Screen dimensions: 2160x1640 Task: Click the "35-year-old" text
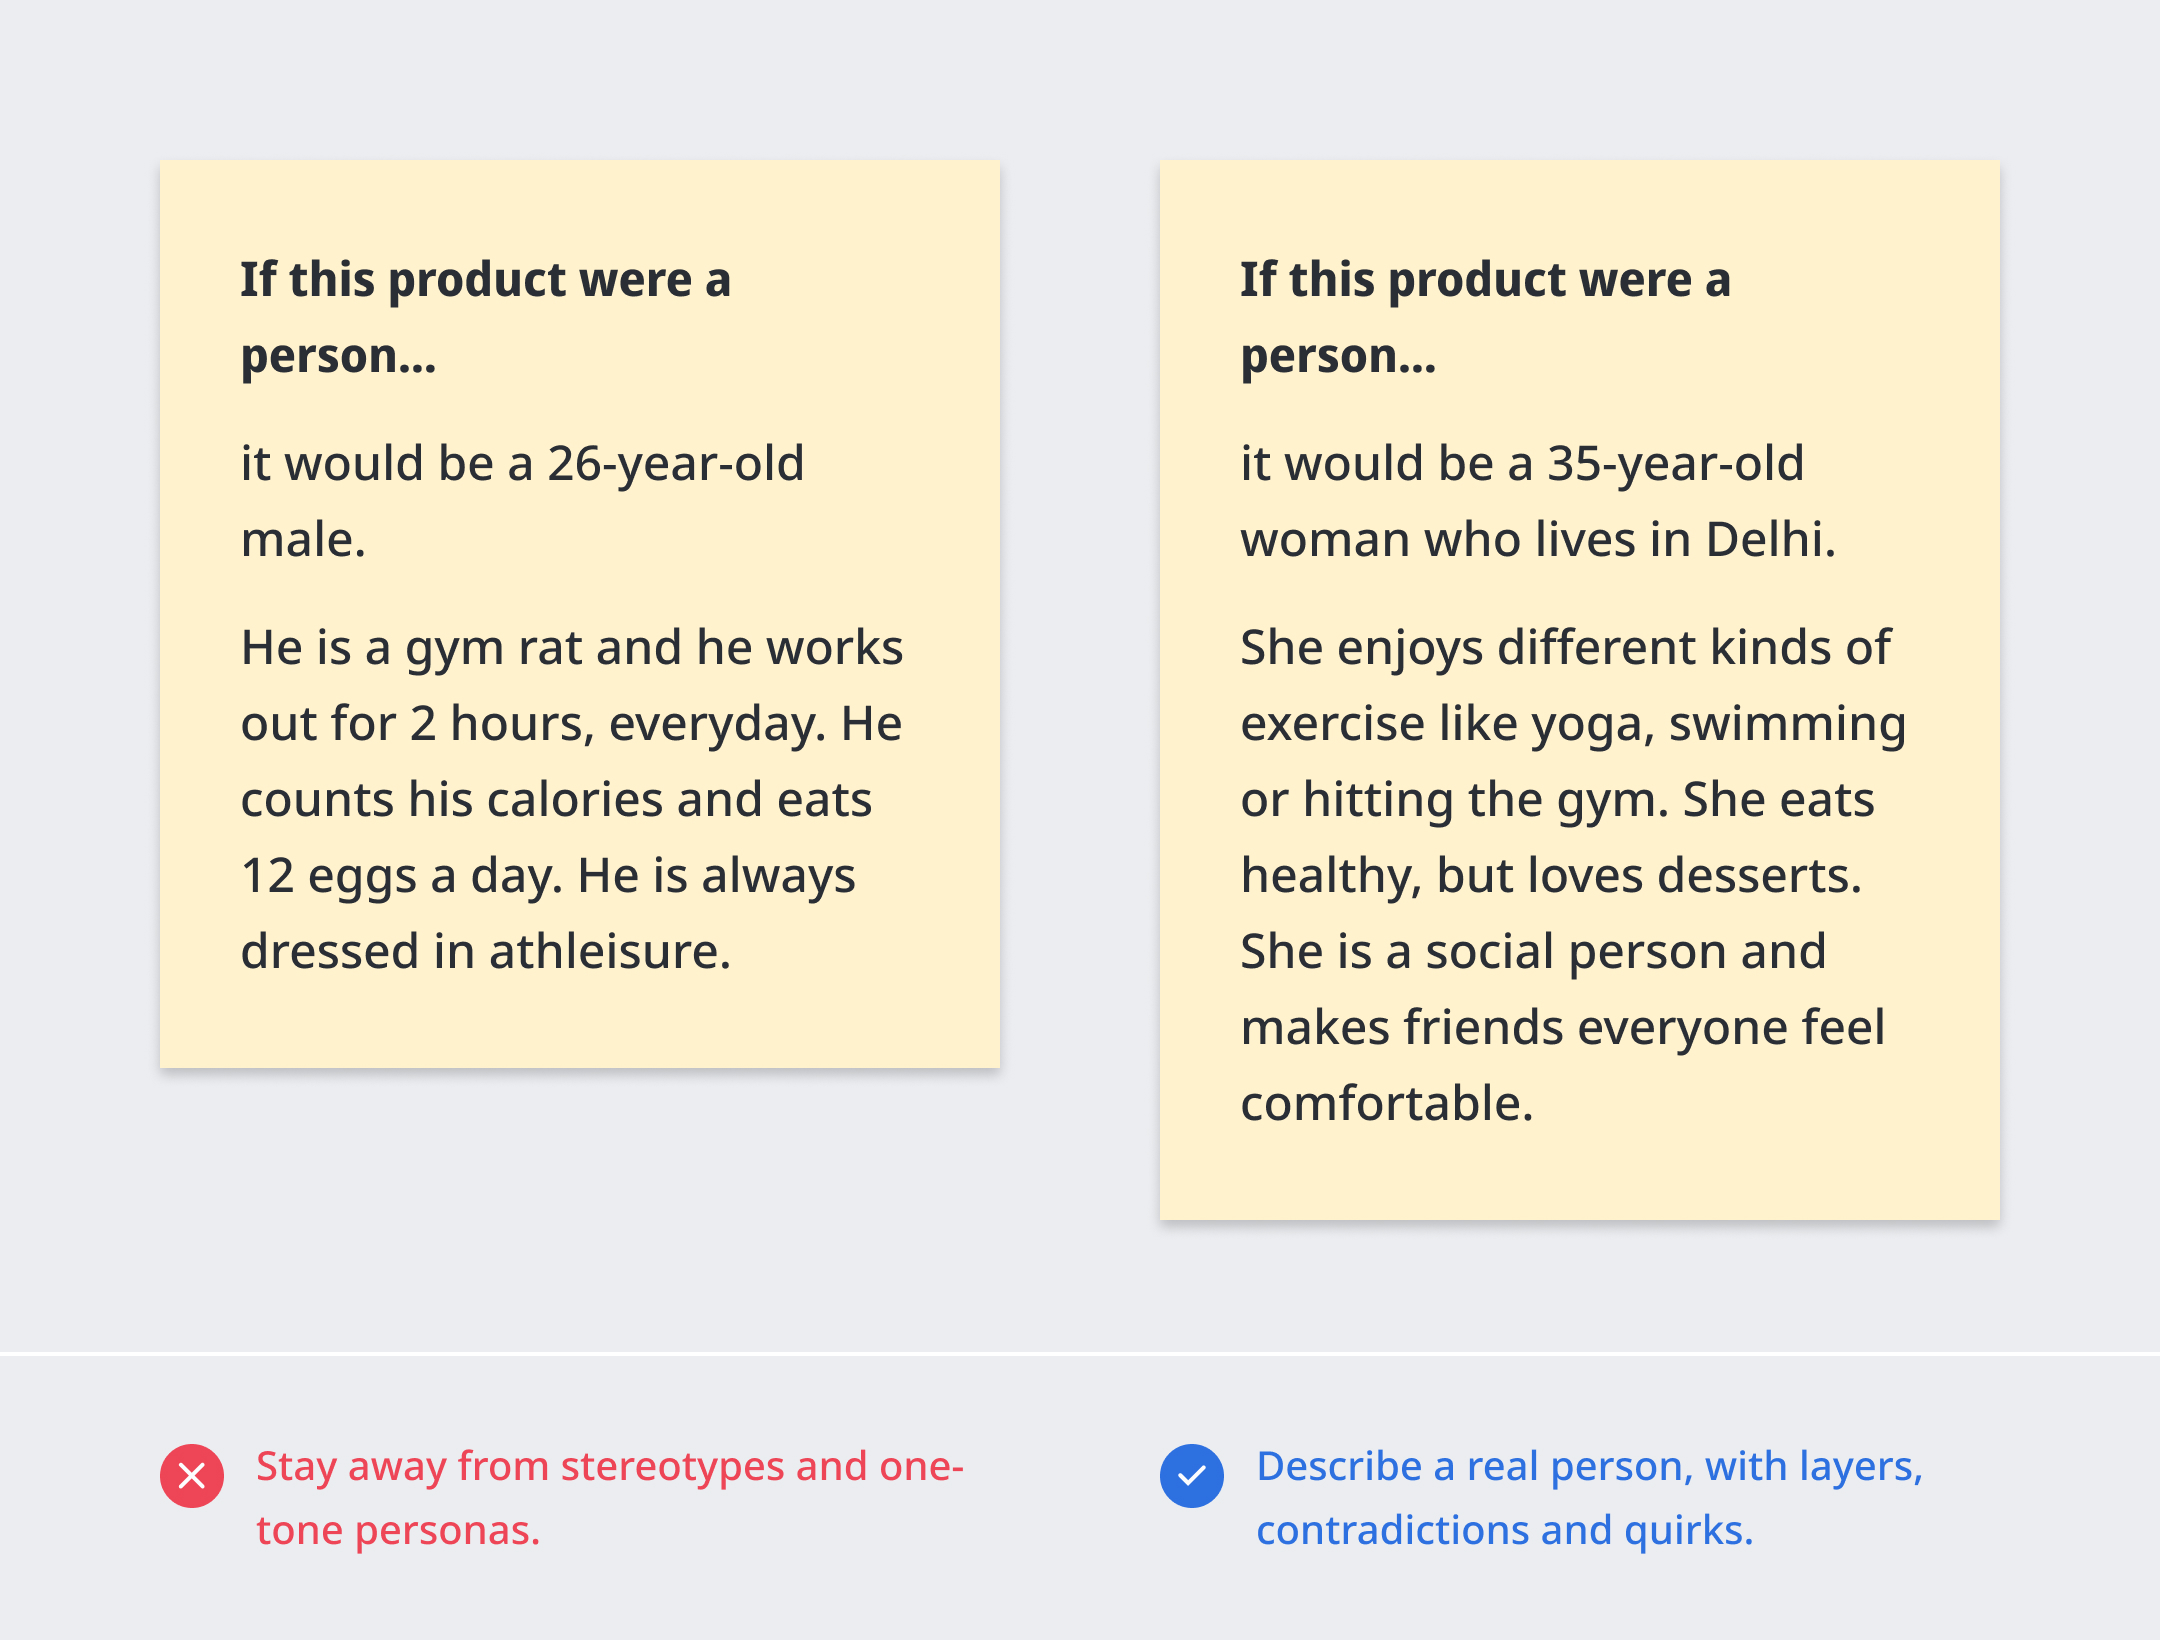click(x=1676, y=464)
